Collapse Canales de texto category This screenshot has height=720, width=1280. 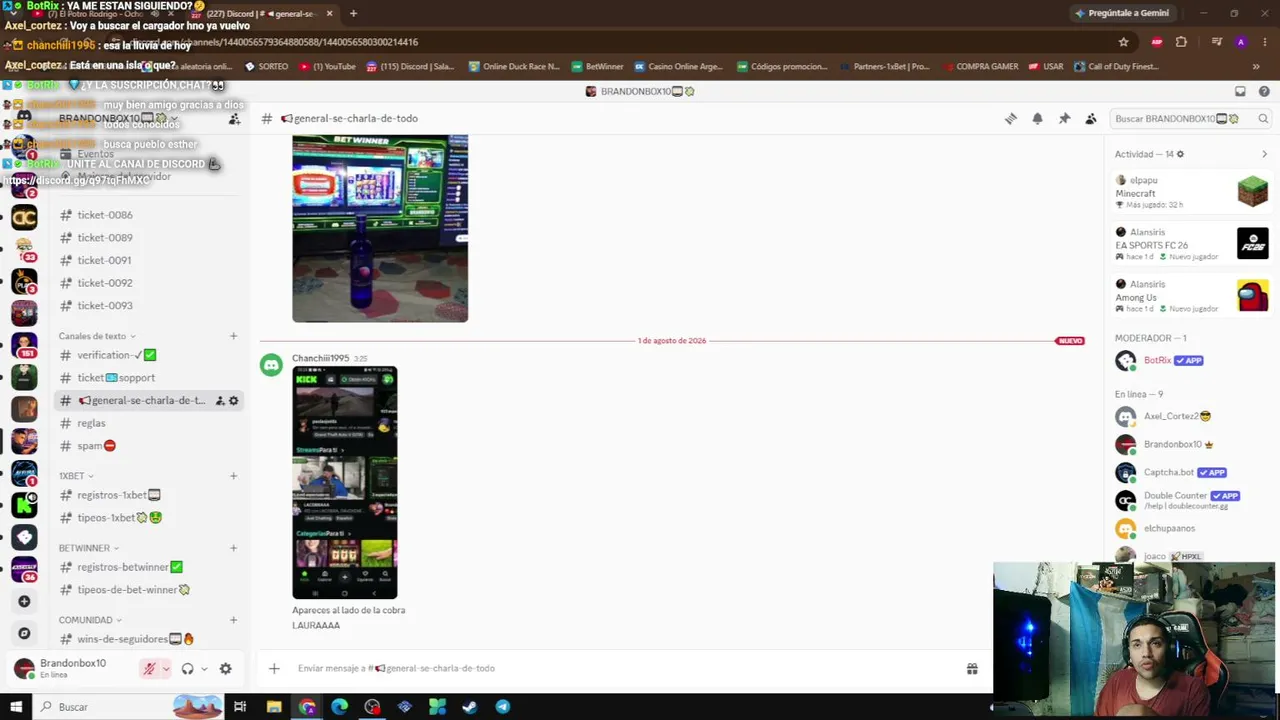[x=97, y=336]
